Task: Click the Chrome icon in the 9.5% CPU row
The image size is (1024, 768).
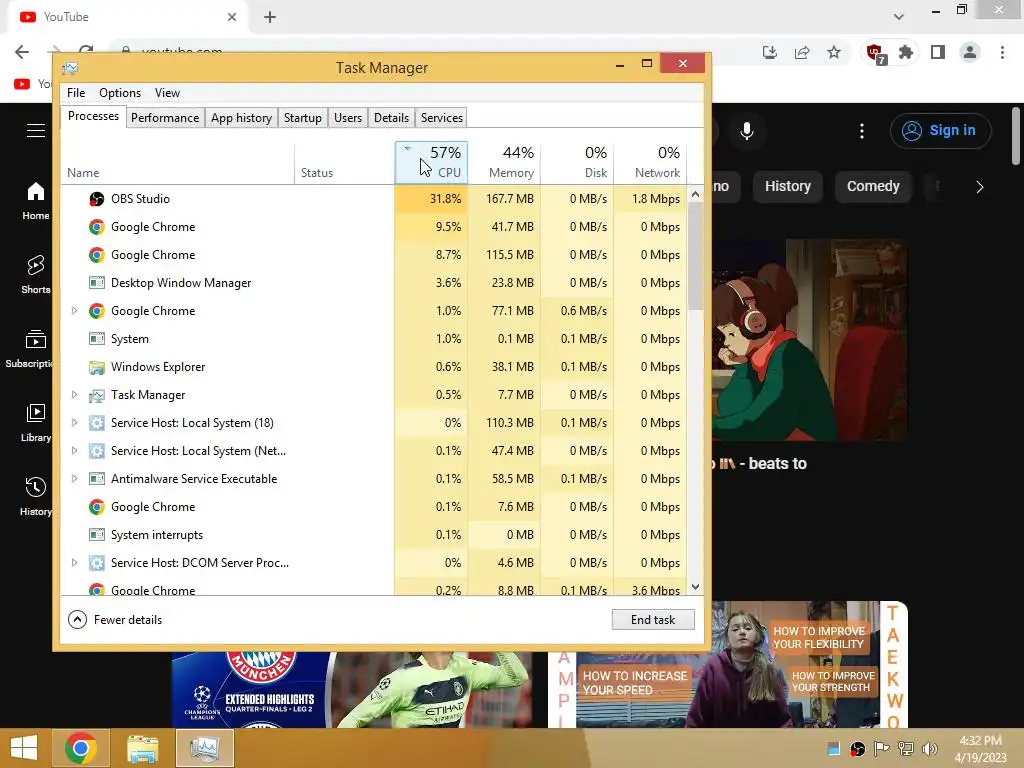Action: [97, 227]
